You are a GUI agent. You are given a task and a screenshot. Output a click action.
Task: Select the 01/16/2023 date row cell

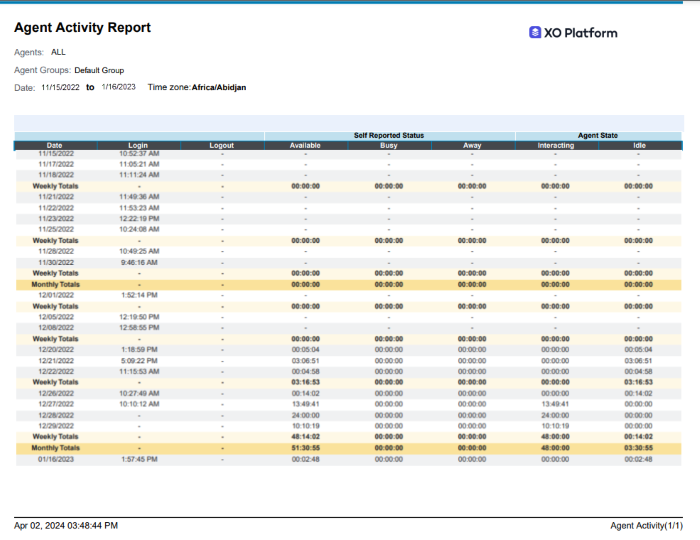(x=55, y=459)
